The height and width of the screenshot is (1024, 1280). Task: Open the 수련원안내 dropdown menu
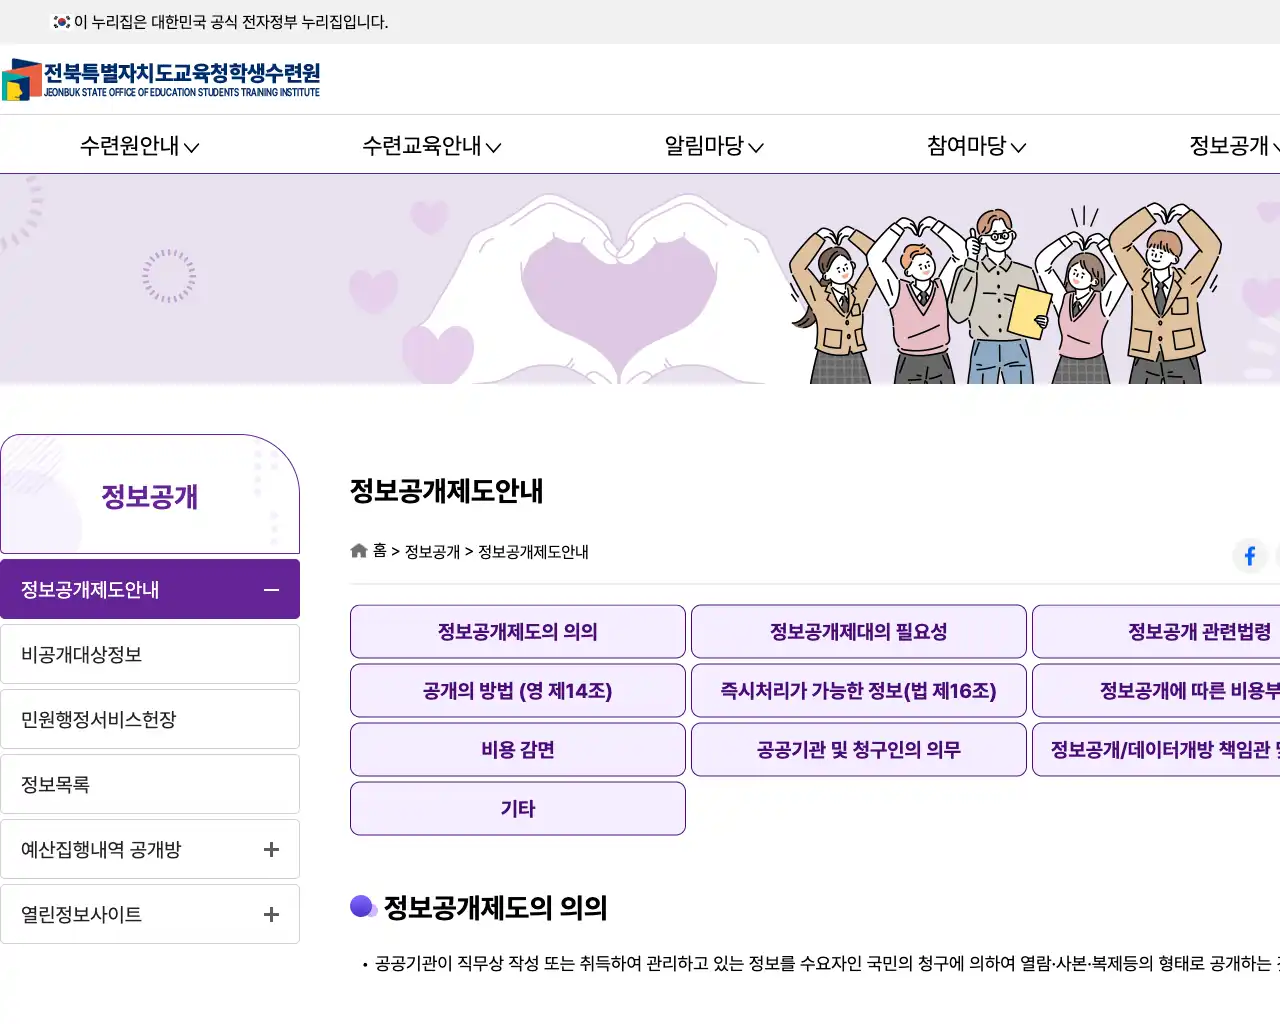click(140, 146)
